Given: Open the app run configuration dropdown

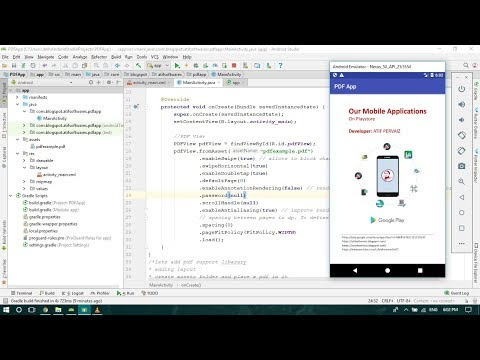Looking at the screenshot, I should (x=158, y=66).
